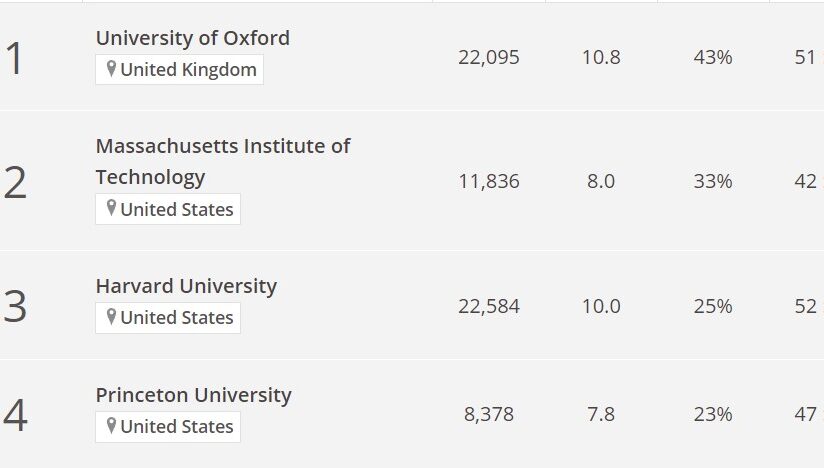Open the Princeton University link
824x468 pixels.
pyautogui.click(x=193, y=395)
